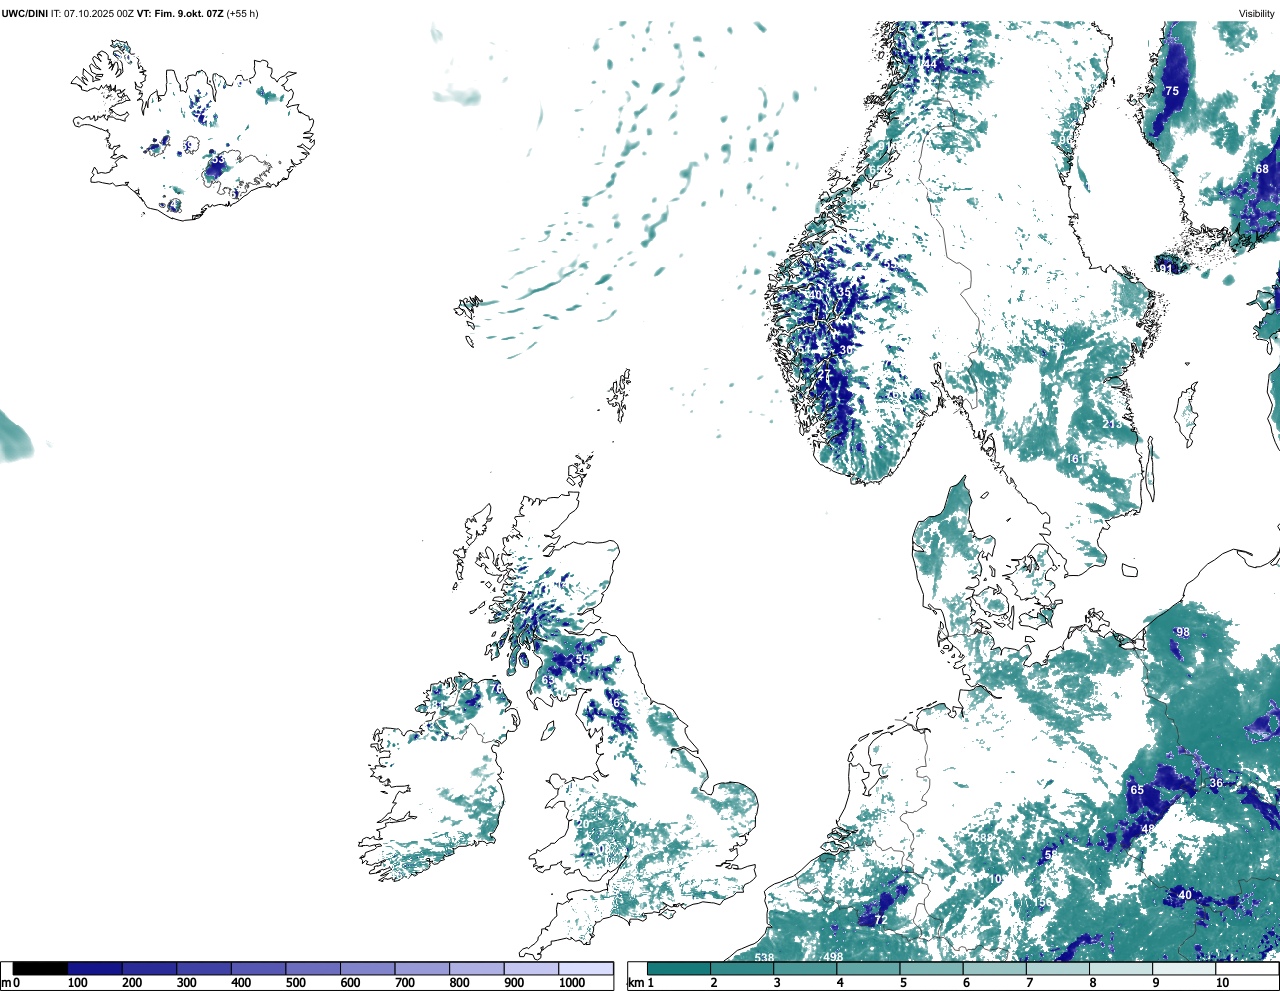
Task: Click the '35' value over western Norway
Action: click(x=843, y=292)
